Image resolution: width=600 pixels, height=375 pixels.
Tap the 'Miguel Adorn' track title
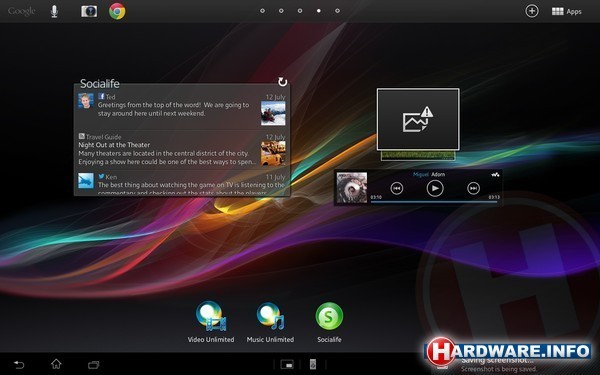click(x=429, y=174)
